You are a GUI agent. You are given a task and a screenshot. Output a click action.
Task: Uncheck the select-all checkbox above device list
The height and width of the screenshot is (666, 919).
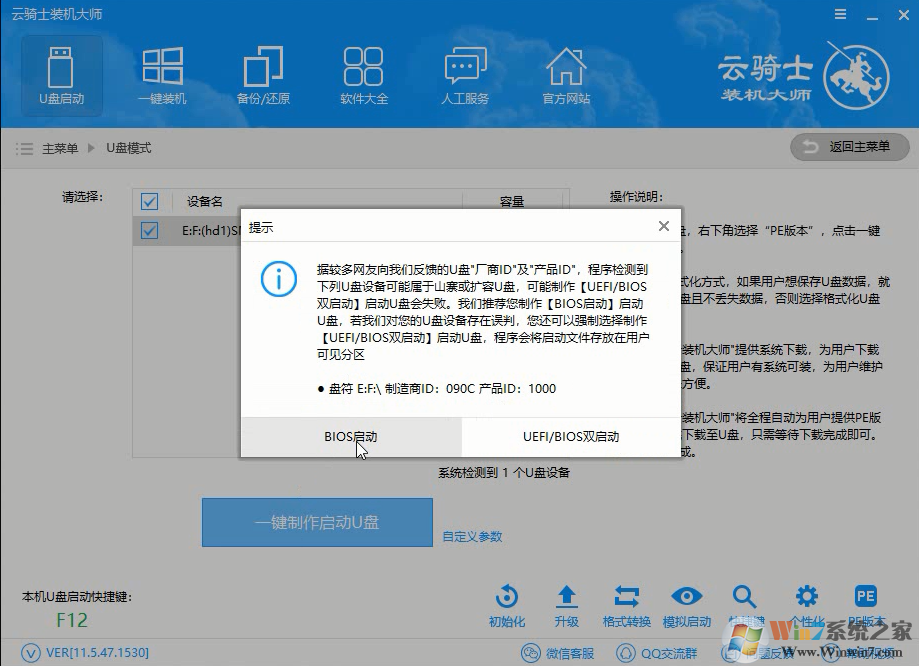pos(149,201)
